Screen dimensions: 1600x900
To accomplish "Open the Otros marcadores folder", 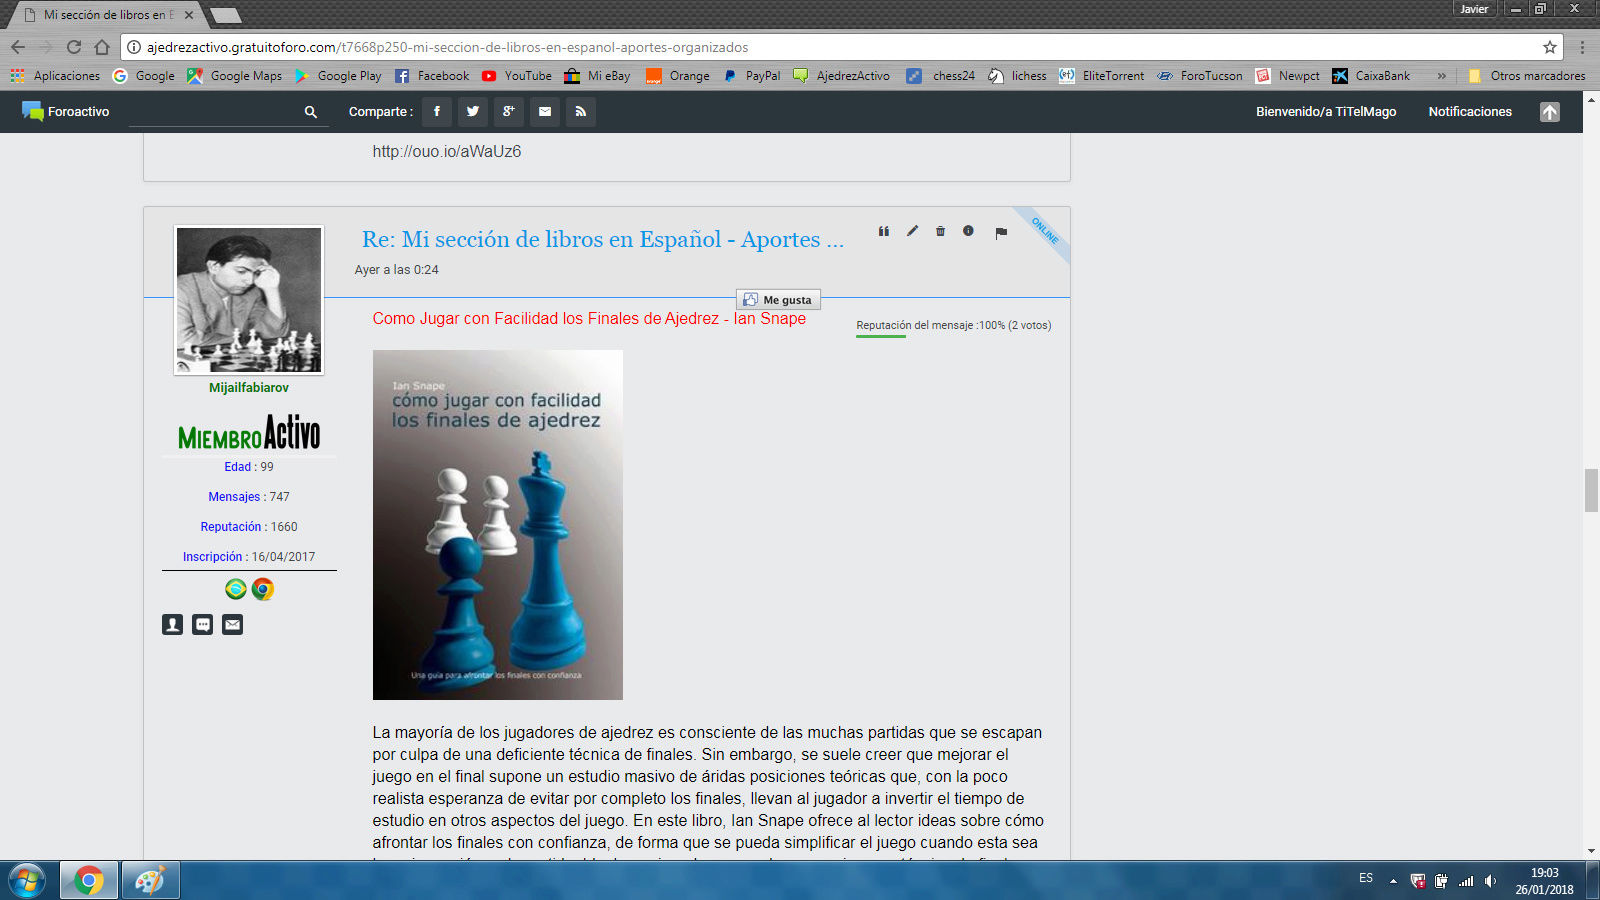I will [1527, 76].
